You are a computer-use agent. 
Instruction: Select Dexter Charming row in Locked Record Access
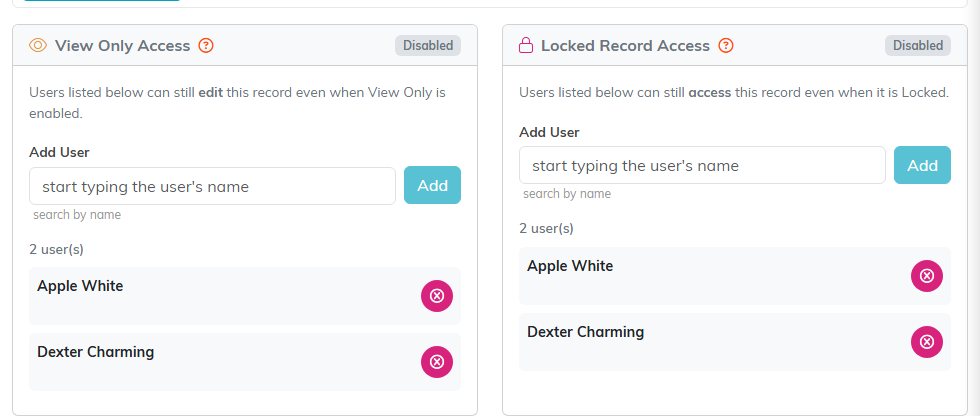(x=735, y=342)
